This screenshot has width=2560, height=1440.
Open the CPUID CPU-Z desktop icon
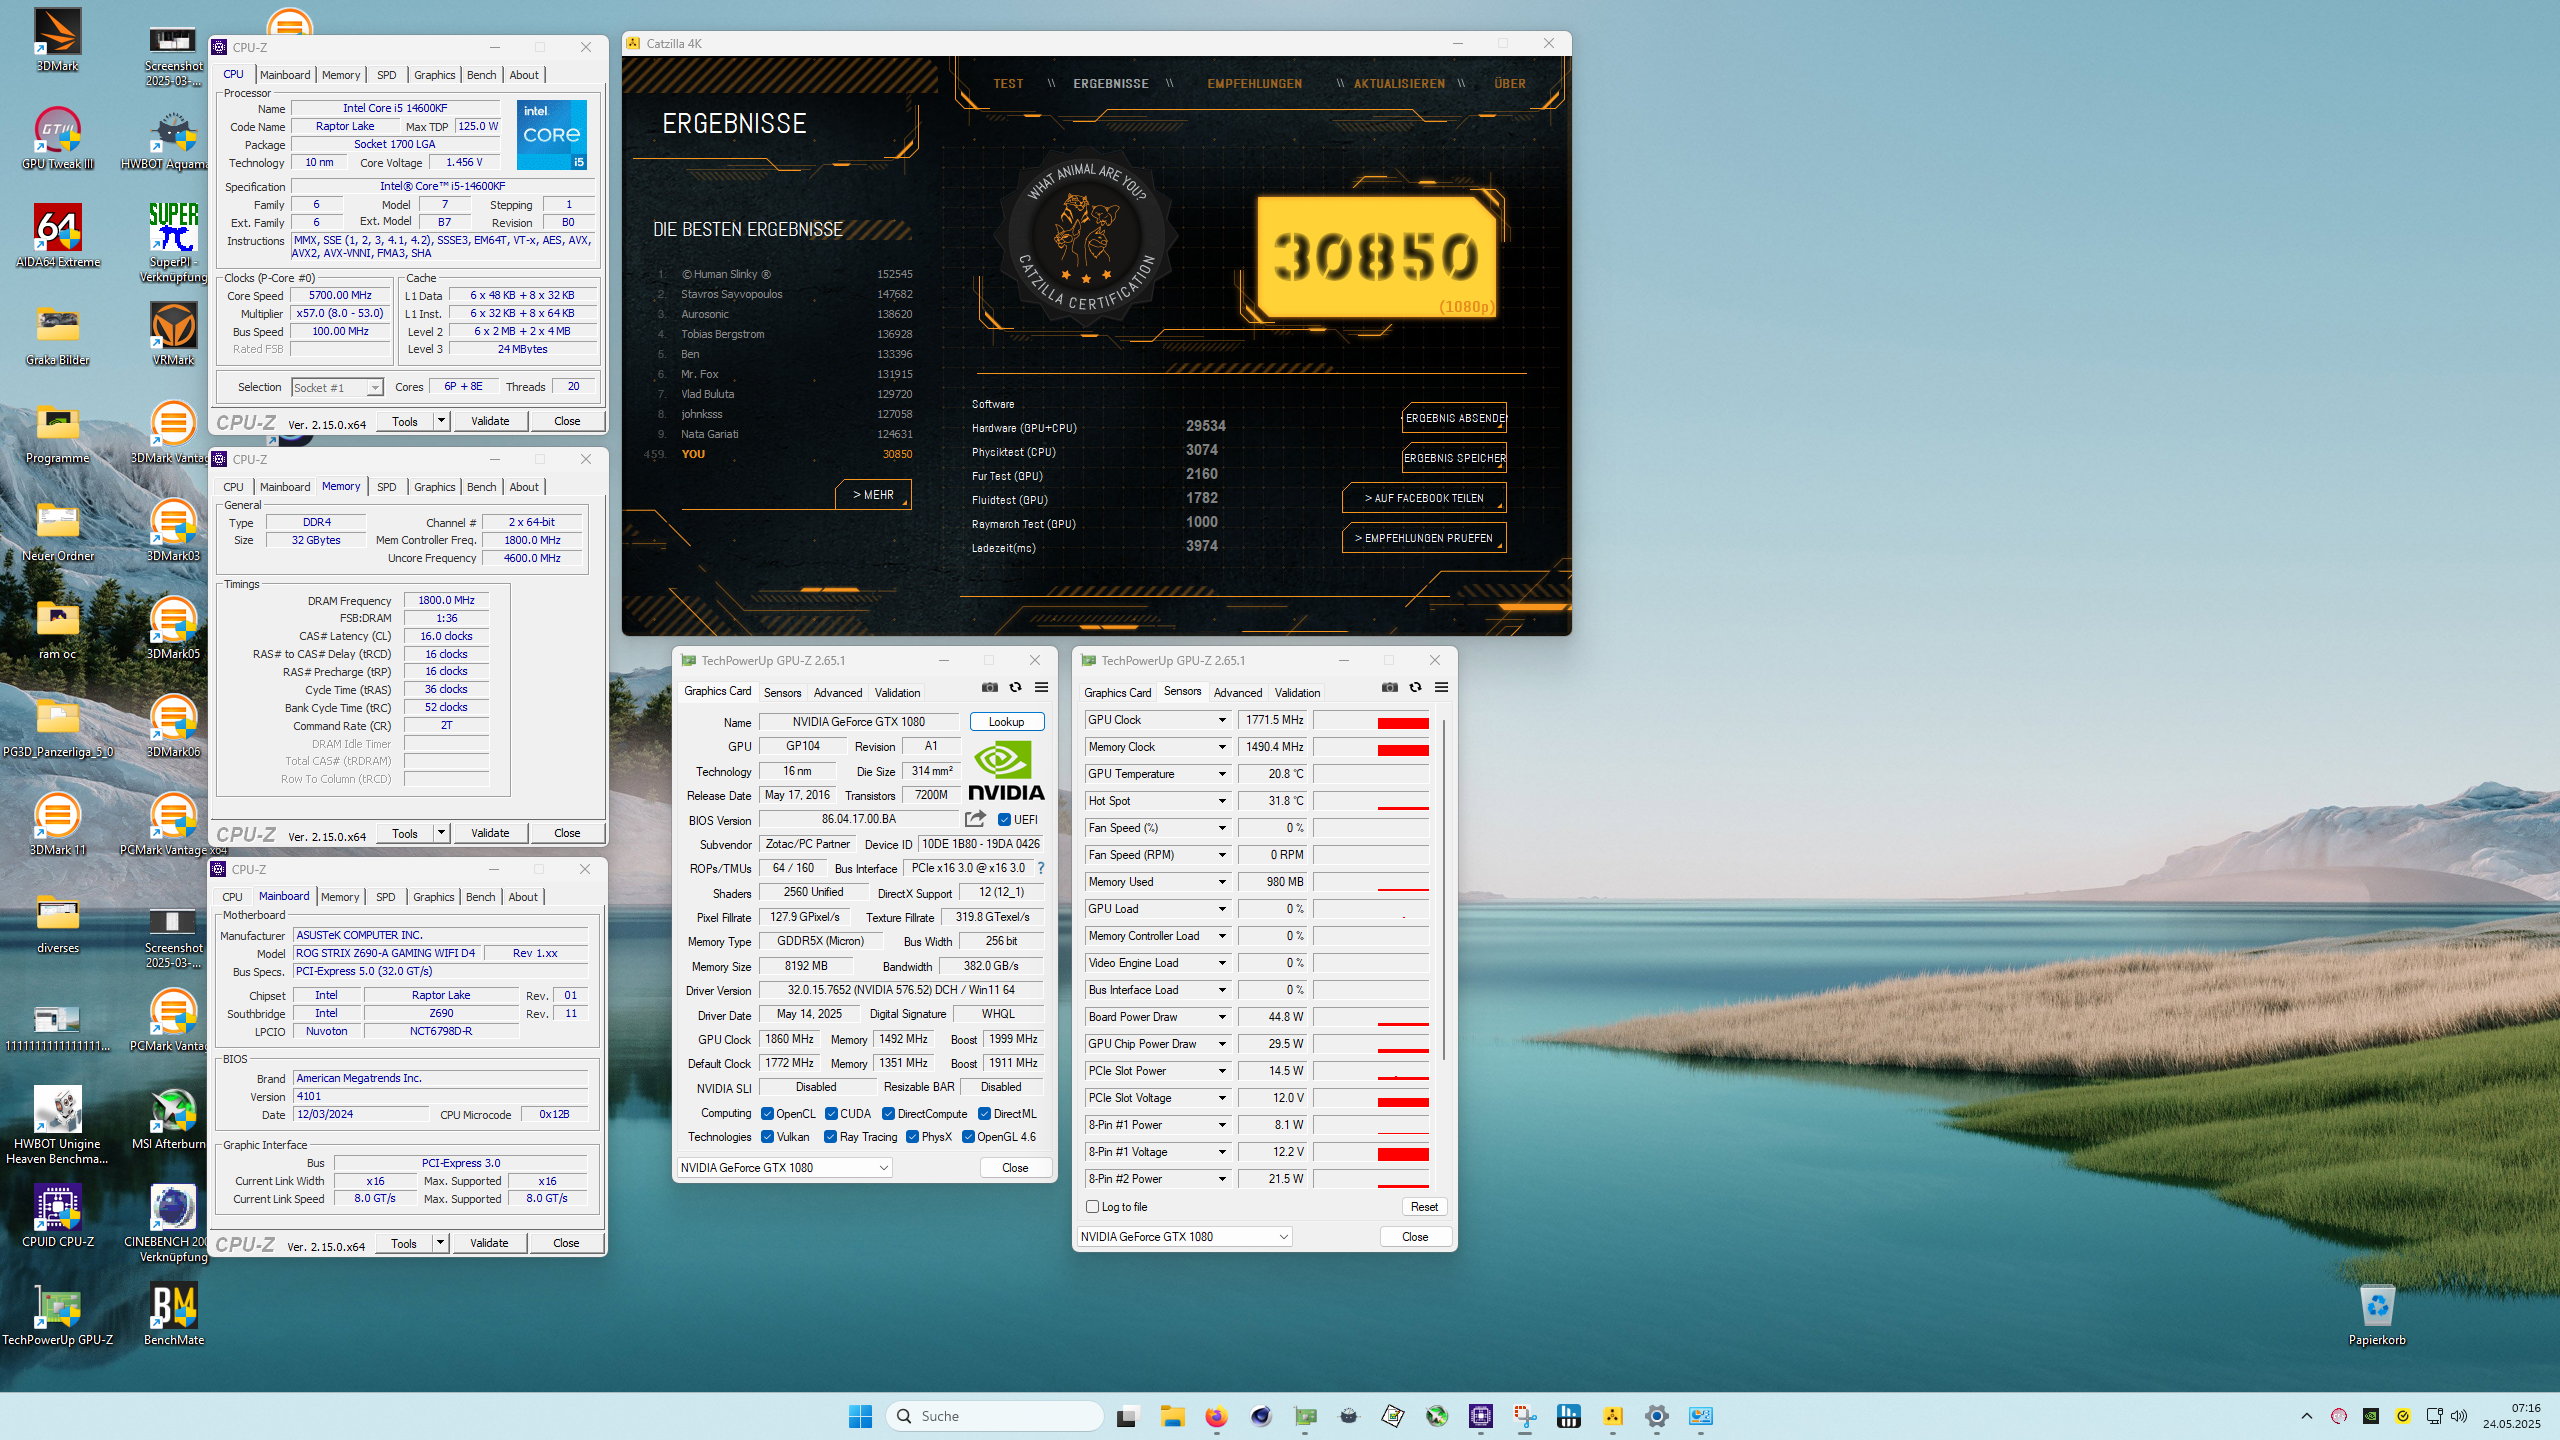57,1216
